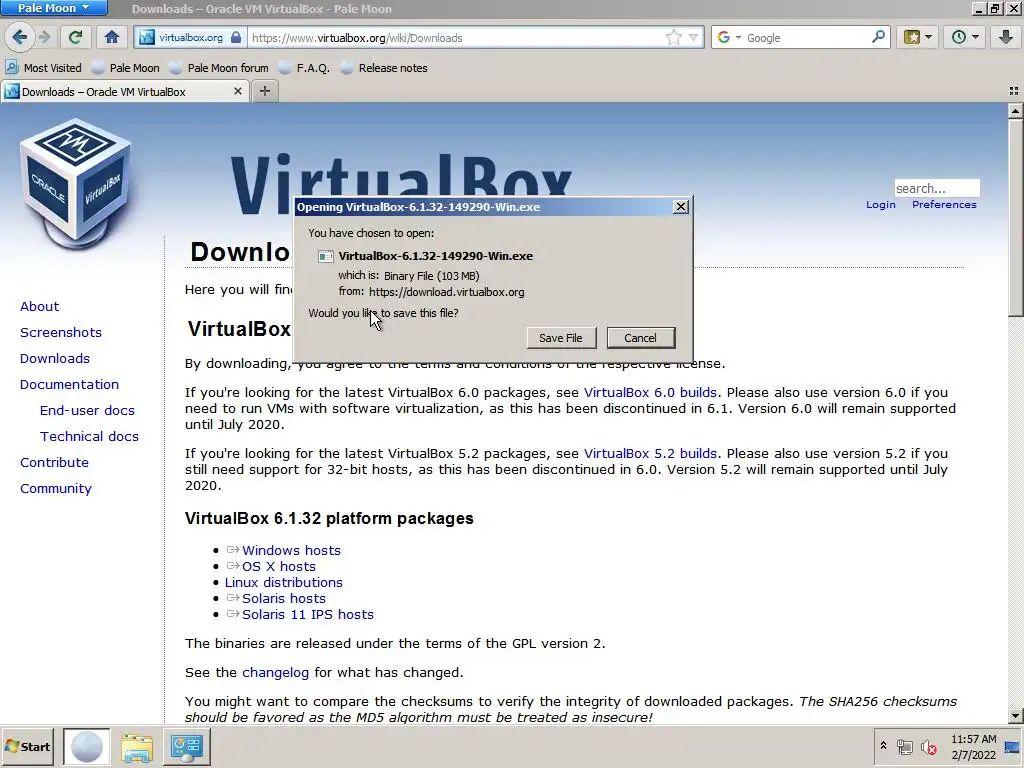Screen dimensions: 1024x768
Task: Open the Pale Moon application menu
Action: click(x=53, y=8)
